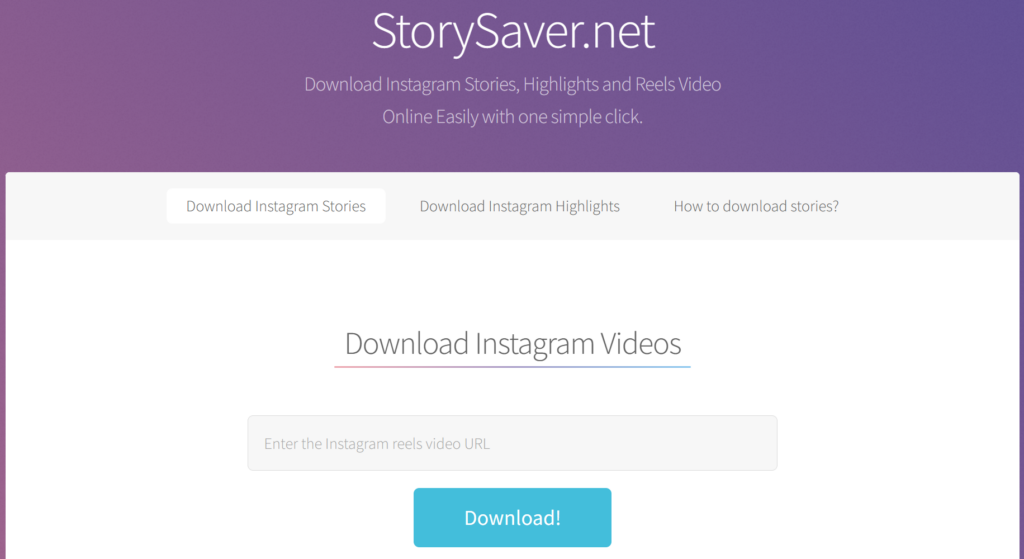
Task: Click the 'Enter the Instagram reels video URL' placeholder
Action: click(x=377, y=444)
